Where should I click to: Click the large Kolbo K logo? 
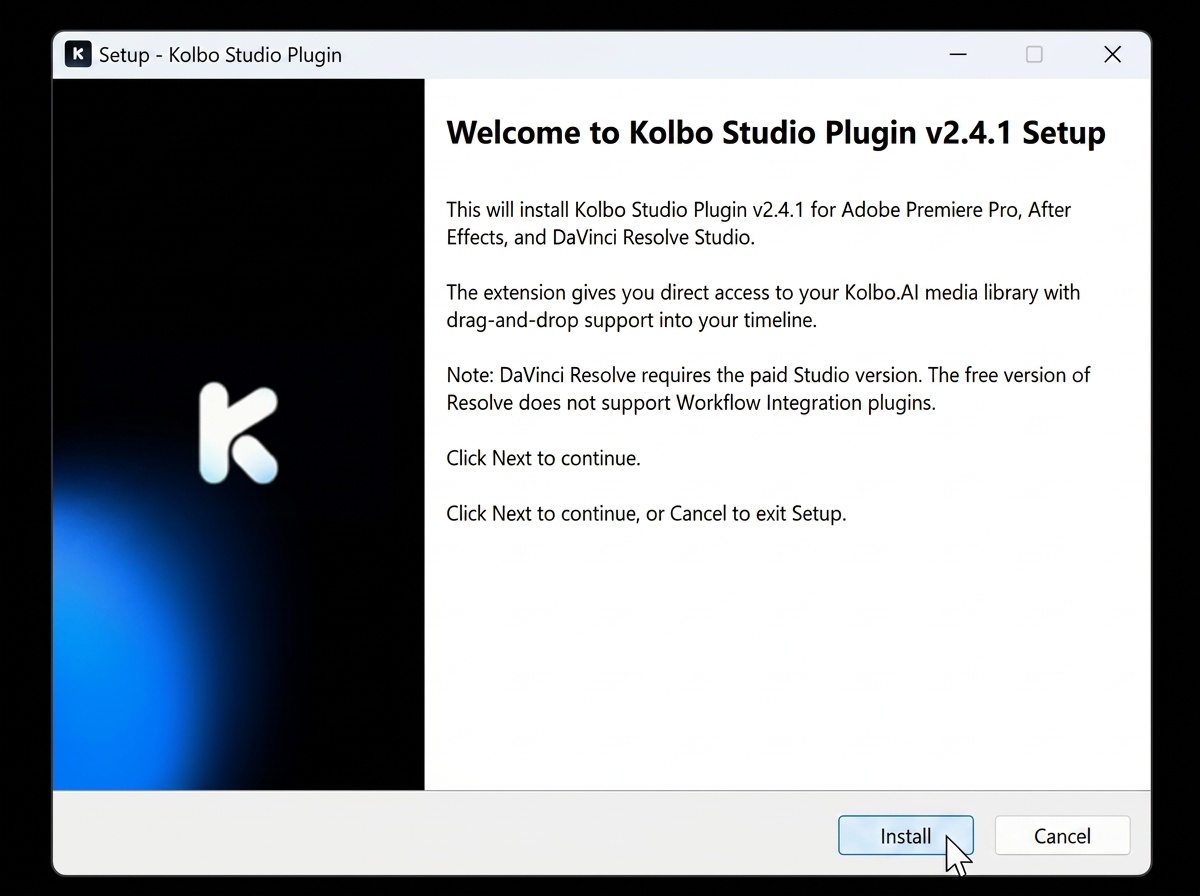pos(238,433)
